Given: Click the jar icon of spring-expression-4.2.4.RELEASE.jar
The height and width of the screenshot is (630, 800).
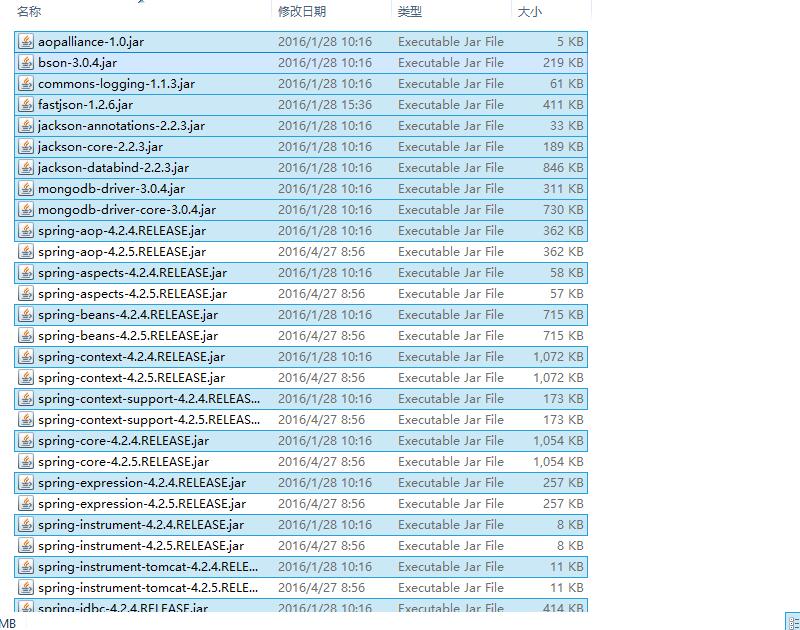Looking at the screenshot, I should pos(26,483).
